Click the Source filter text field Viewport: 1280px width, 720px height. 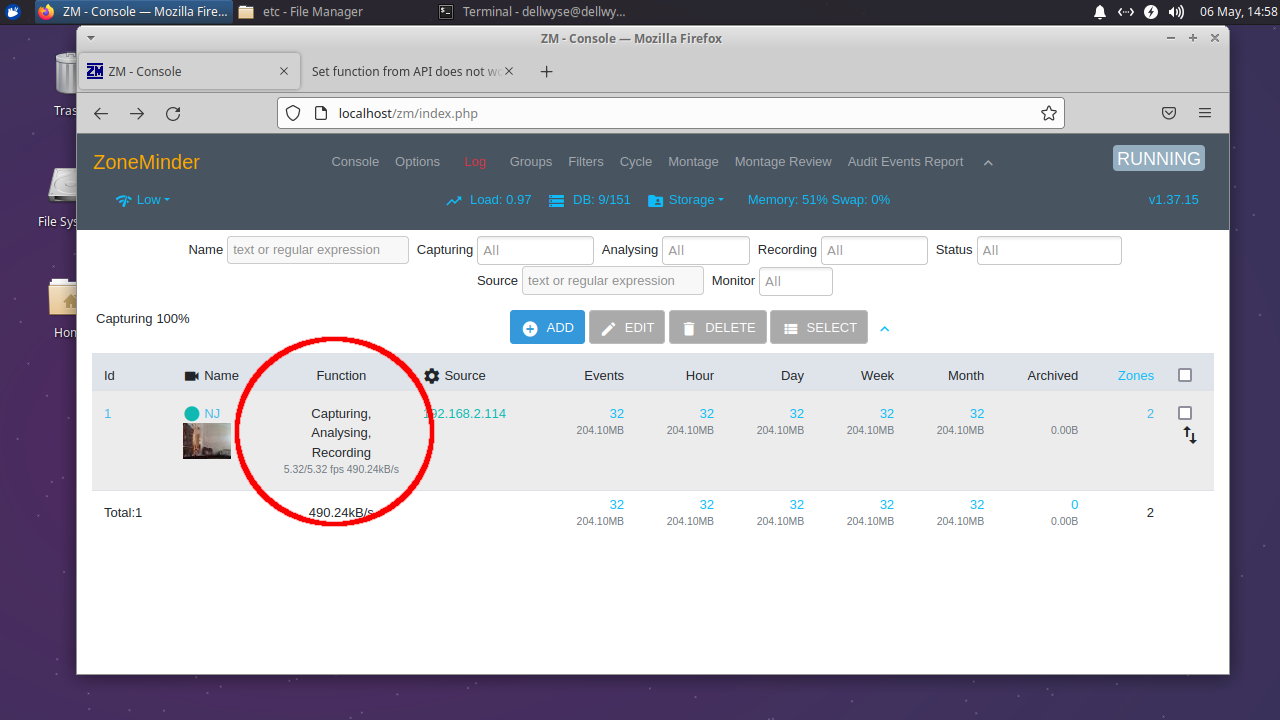(613, 281)
